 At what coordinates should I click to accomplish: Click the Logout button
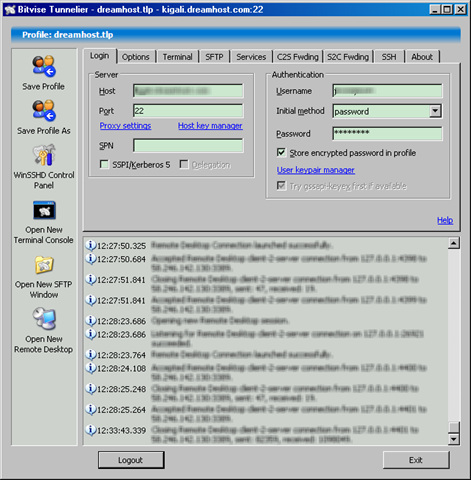point(131,460)
